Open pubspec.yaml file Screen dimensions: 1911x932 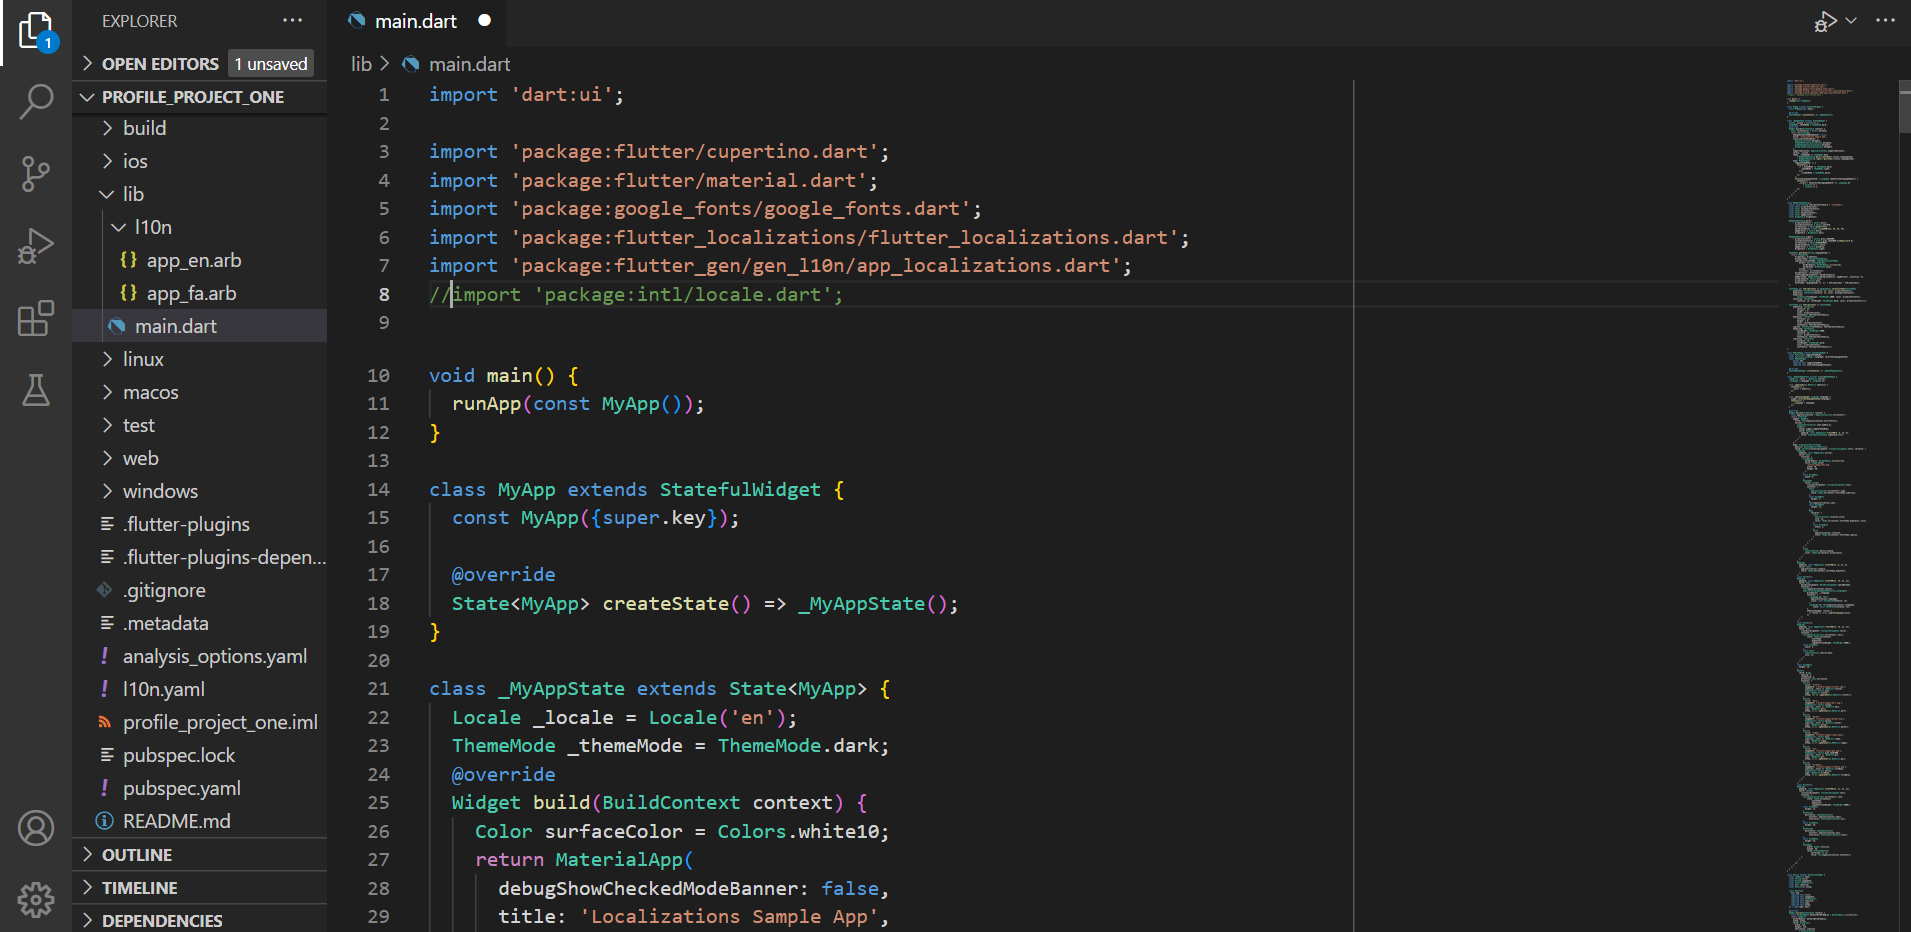pos(199,788)
